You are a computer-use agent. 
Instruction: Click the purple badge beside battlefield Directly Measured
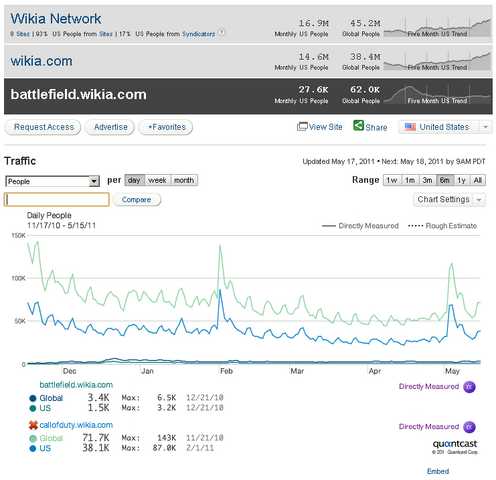click(469, 387)
